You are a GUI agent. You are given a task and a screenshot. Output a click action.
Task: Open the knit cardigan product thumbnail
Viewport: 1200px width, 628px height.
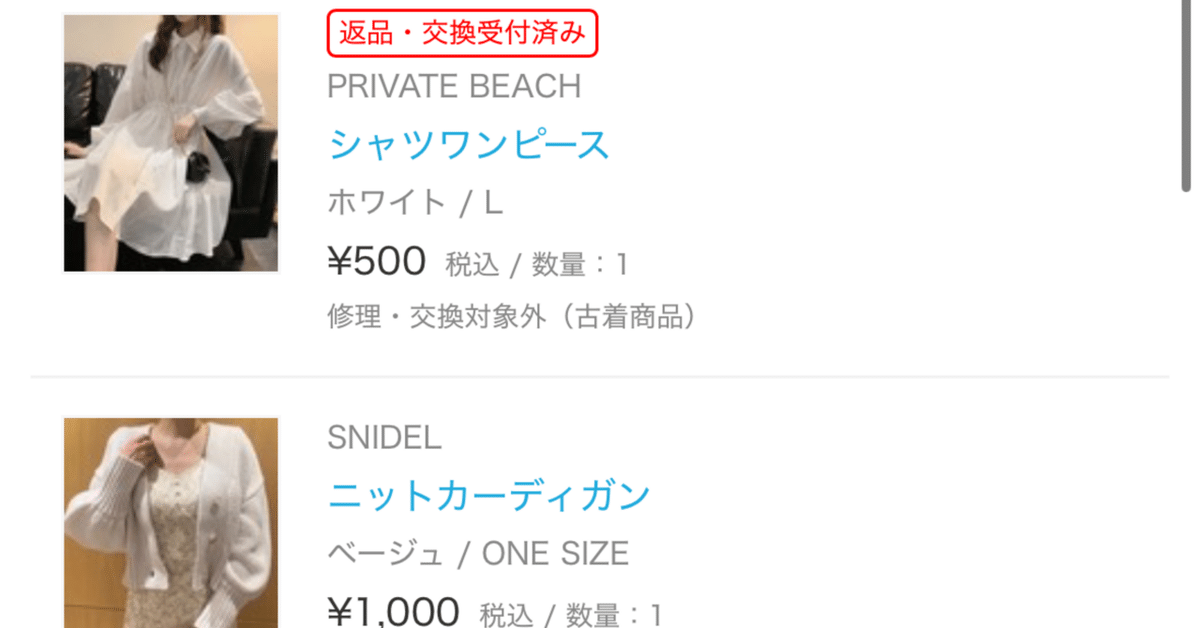click(x=171, y=522)
